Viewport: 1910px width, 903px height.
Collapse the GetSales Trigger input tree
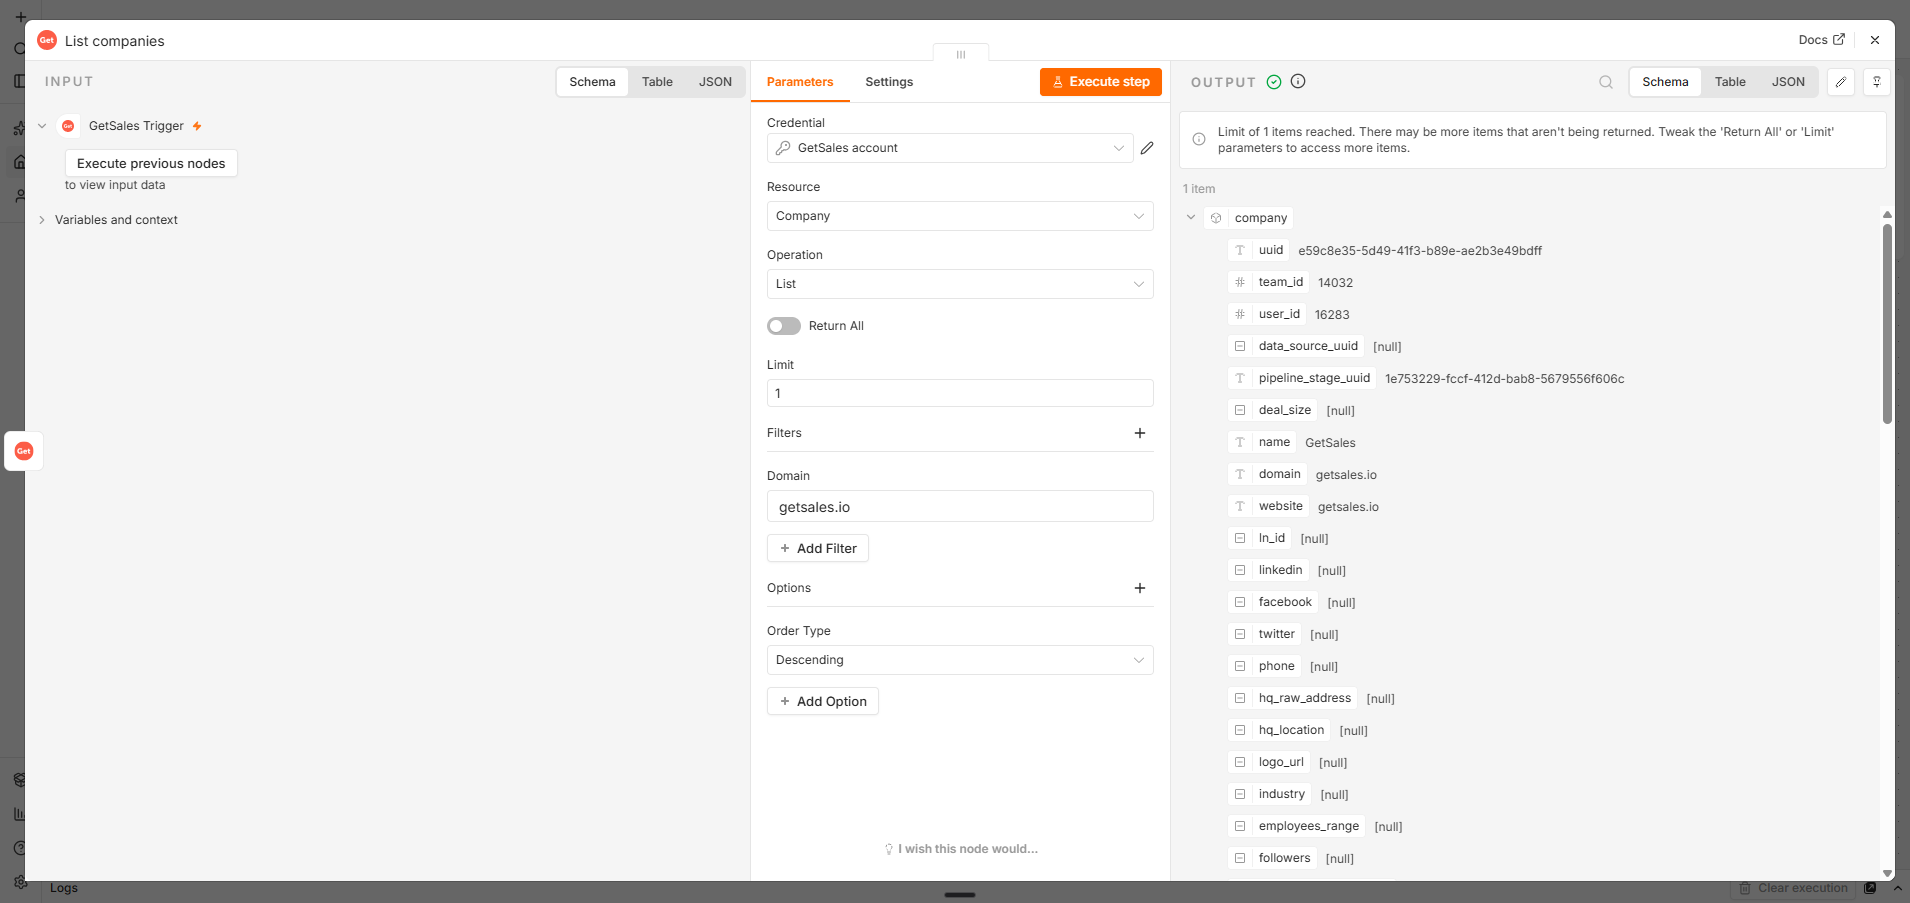[42, 126]
